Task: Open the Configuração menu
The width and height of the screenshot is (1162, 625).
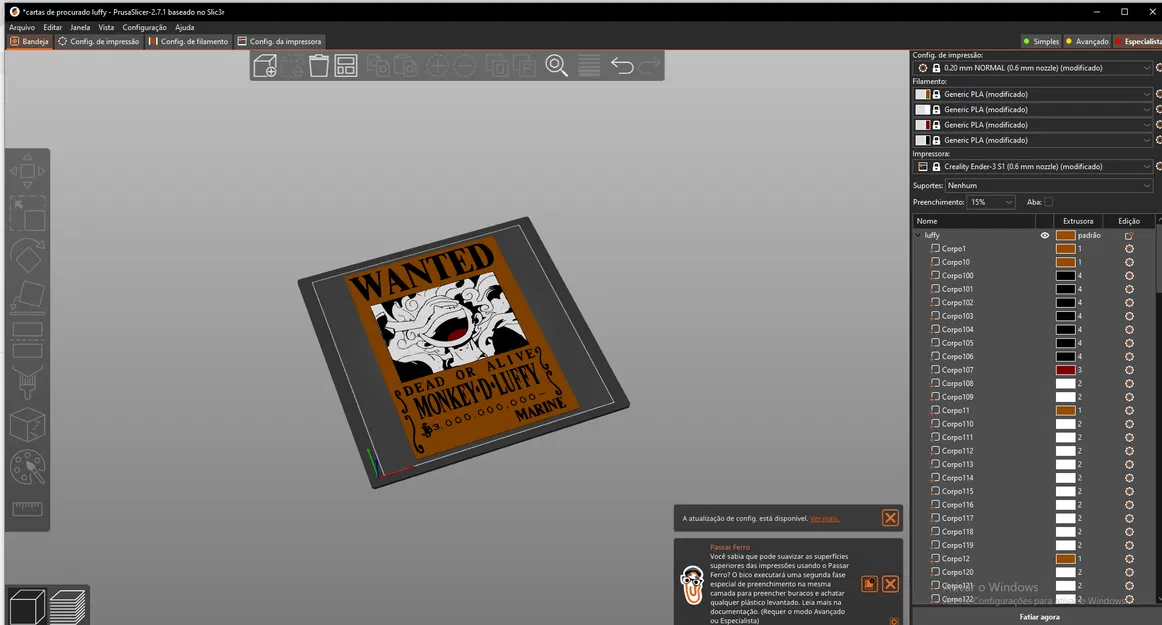Action: (145, 27)
